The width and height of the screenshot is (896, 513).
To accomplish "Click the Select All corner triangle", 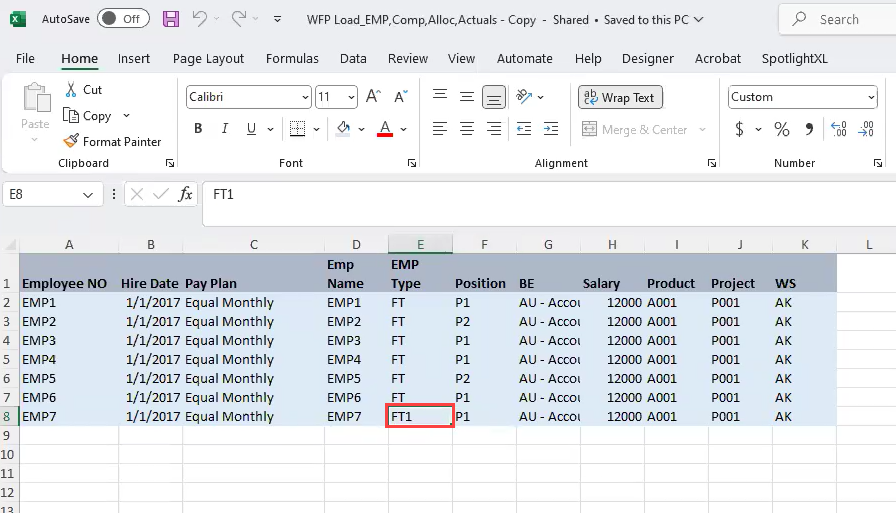I will (x=10, y=246).
